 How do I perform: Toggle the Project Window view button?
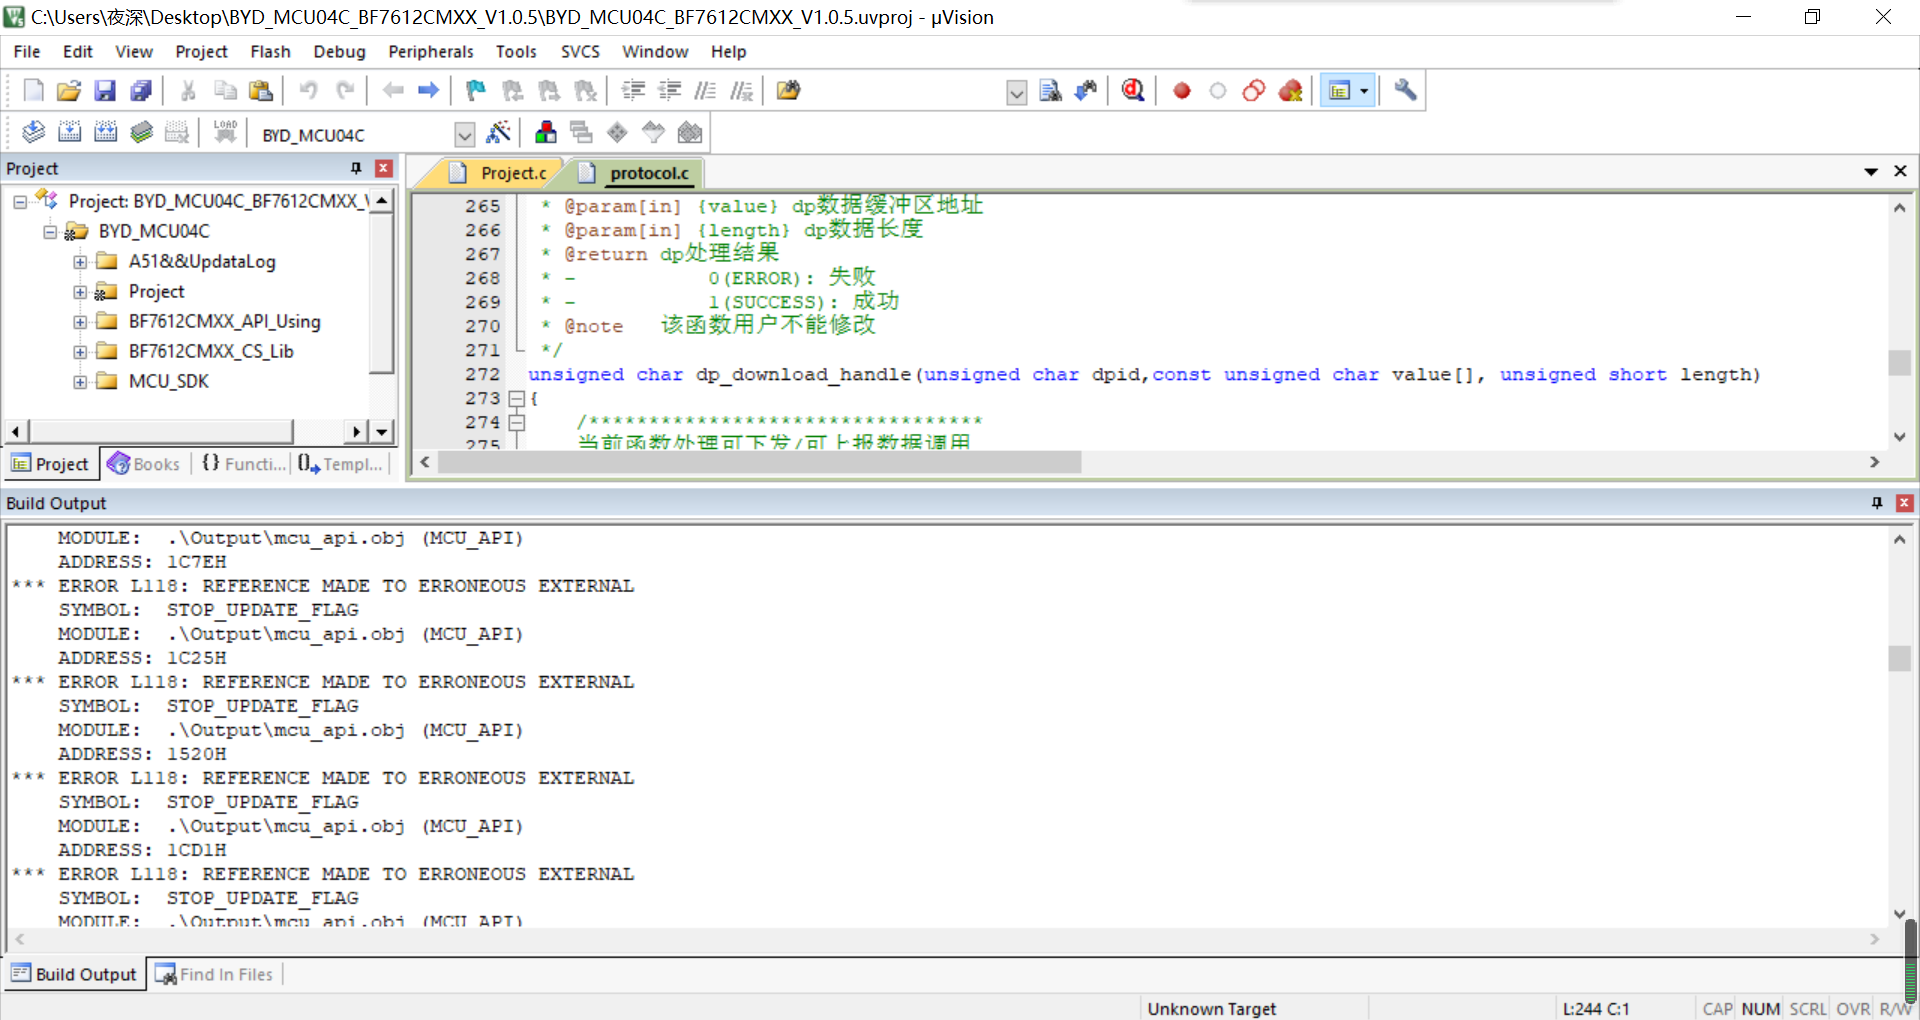(1340, 91)
